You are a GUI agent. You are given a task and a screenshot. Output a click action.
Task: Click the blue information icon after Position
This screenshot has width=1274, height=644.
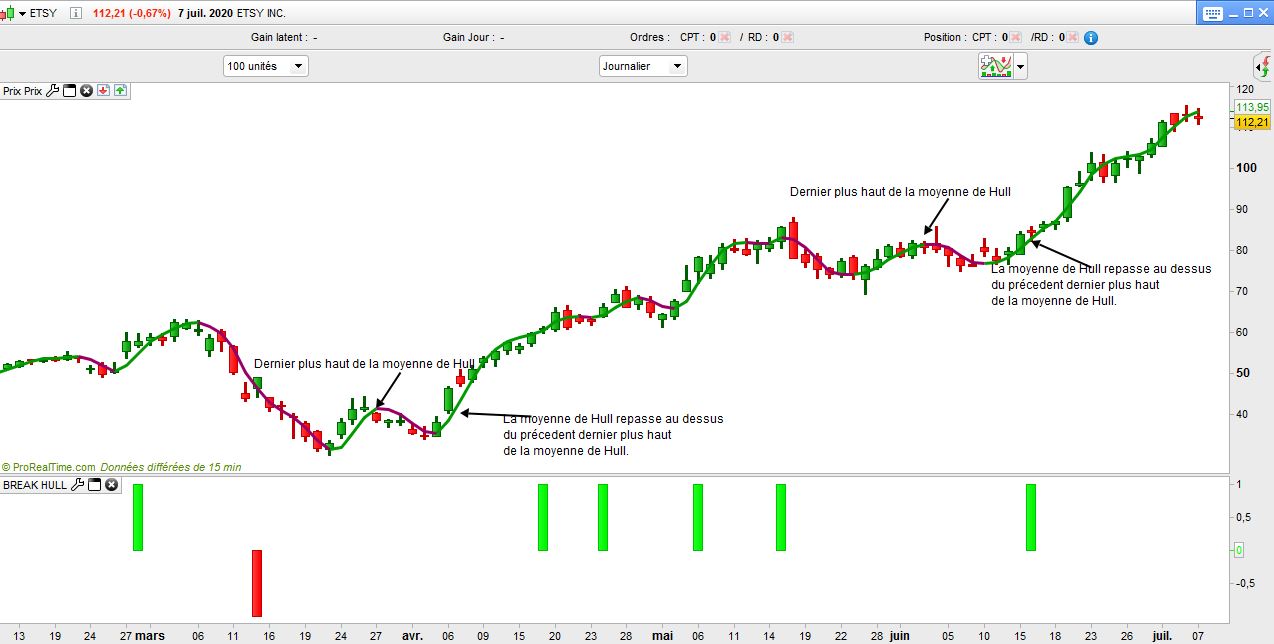click(1091, 38)
